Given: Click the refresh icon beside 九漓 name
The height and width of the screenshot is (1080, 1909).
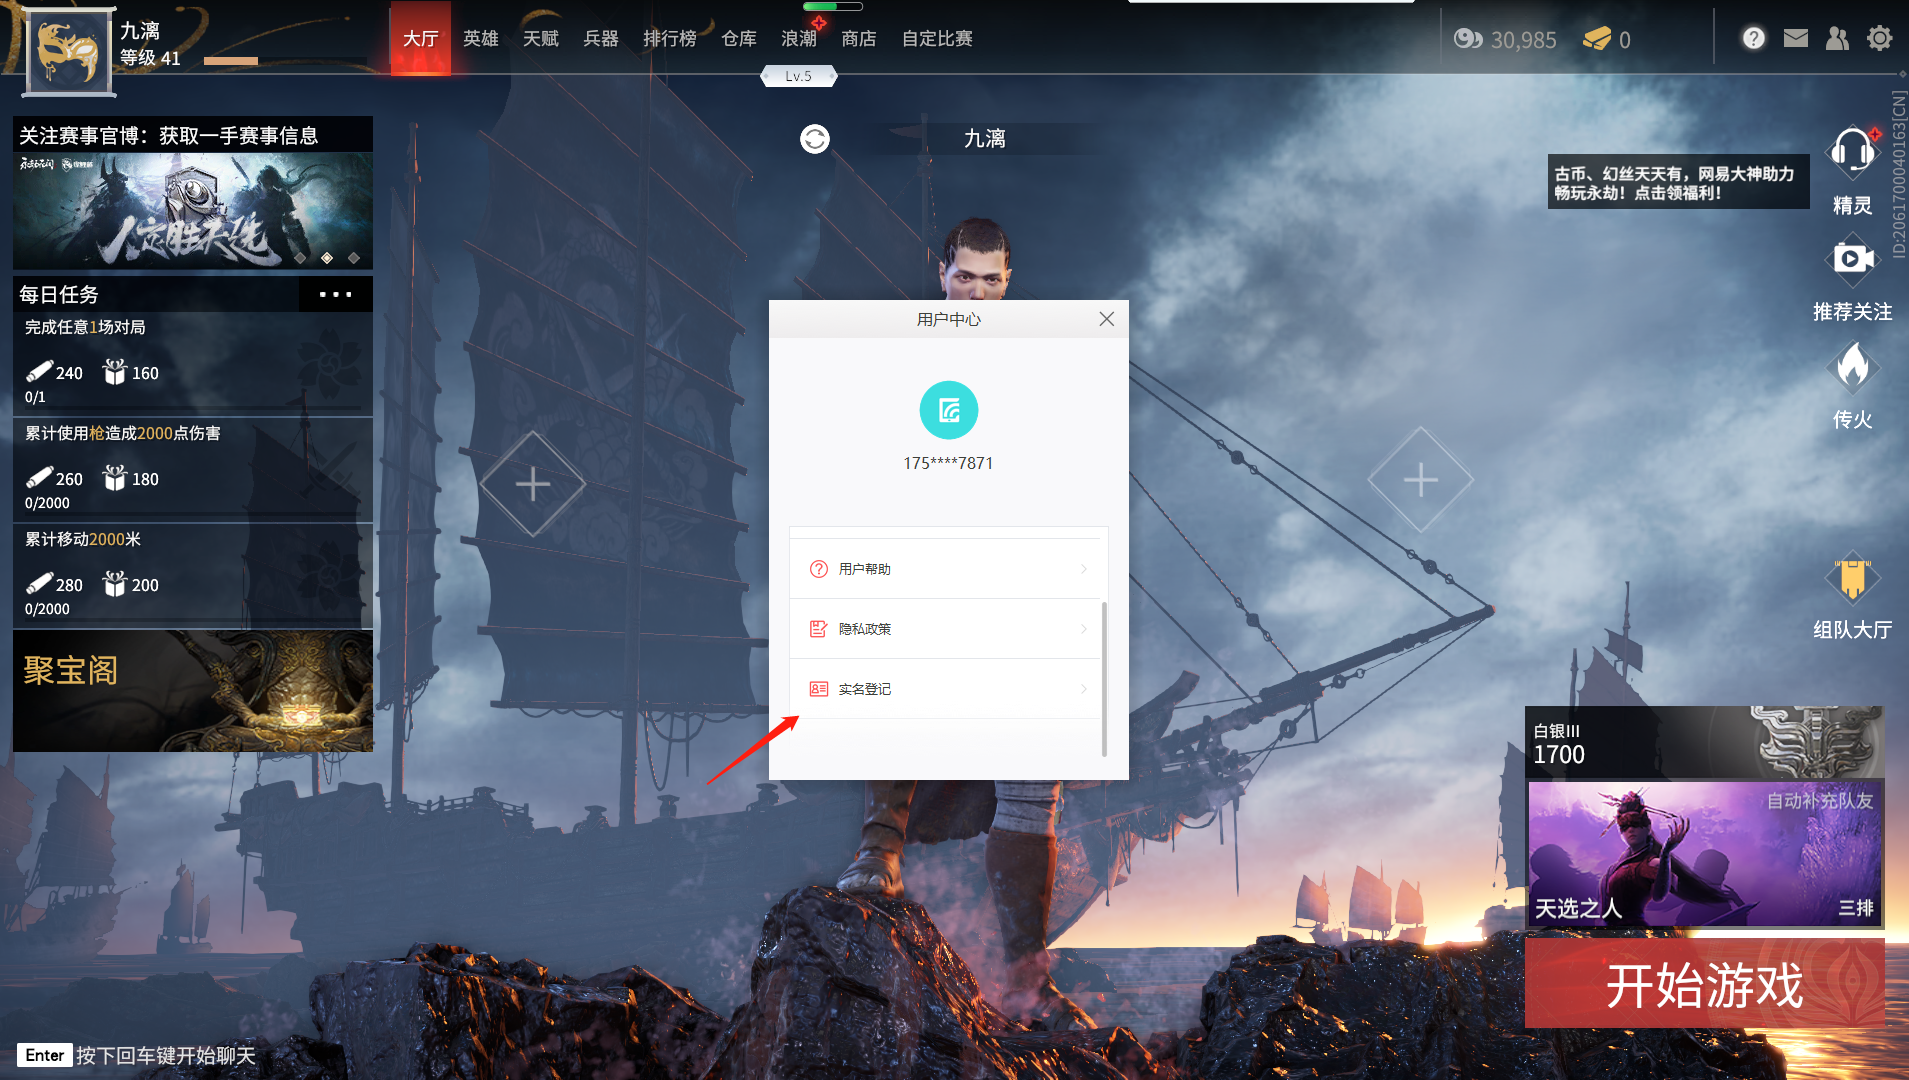Looking at the screenshot, I should tap(814, 139).
